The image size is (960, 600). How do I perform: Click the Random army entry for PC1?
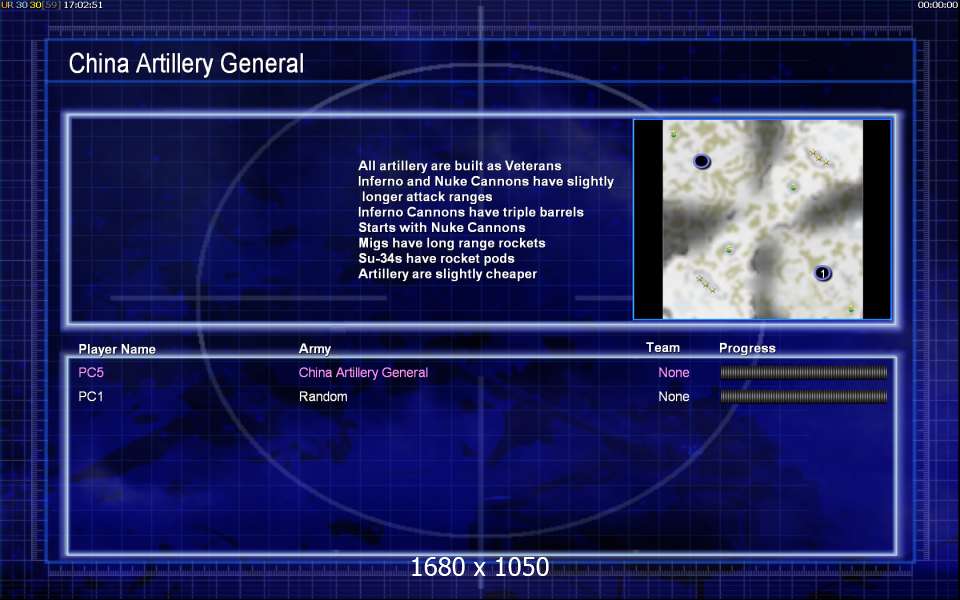tap(323, 397)
